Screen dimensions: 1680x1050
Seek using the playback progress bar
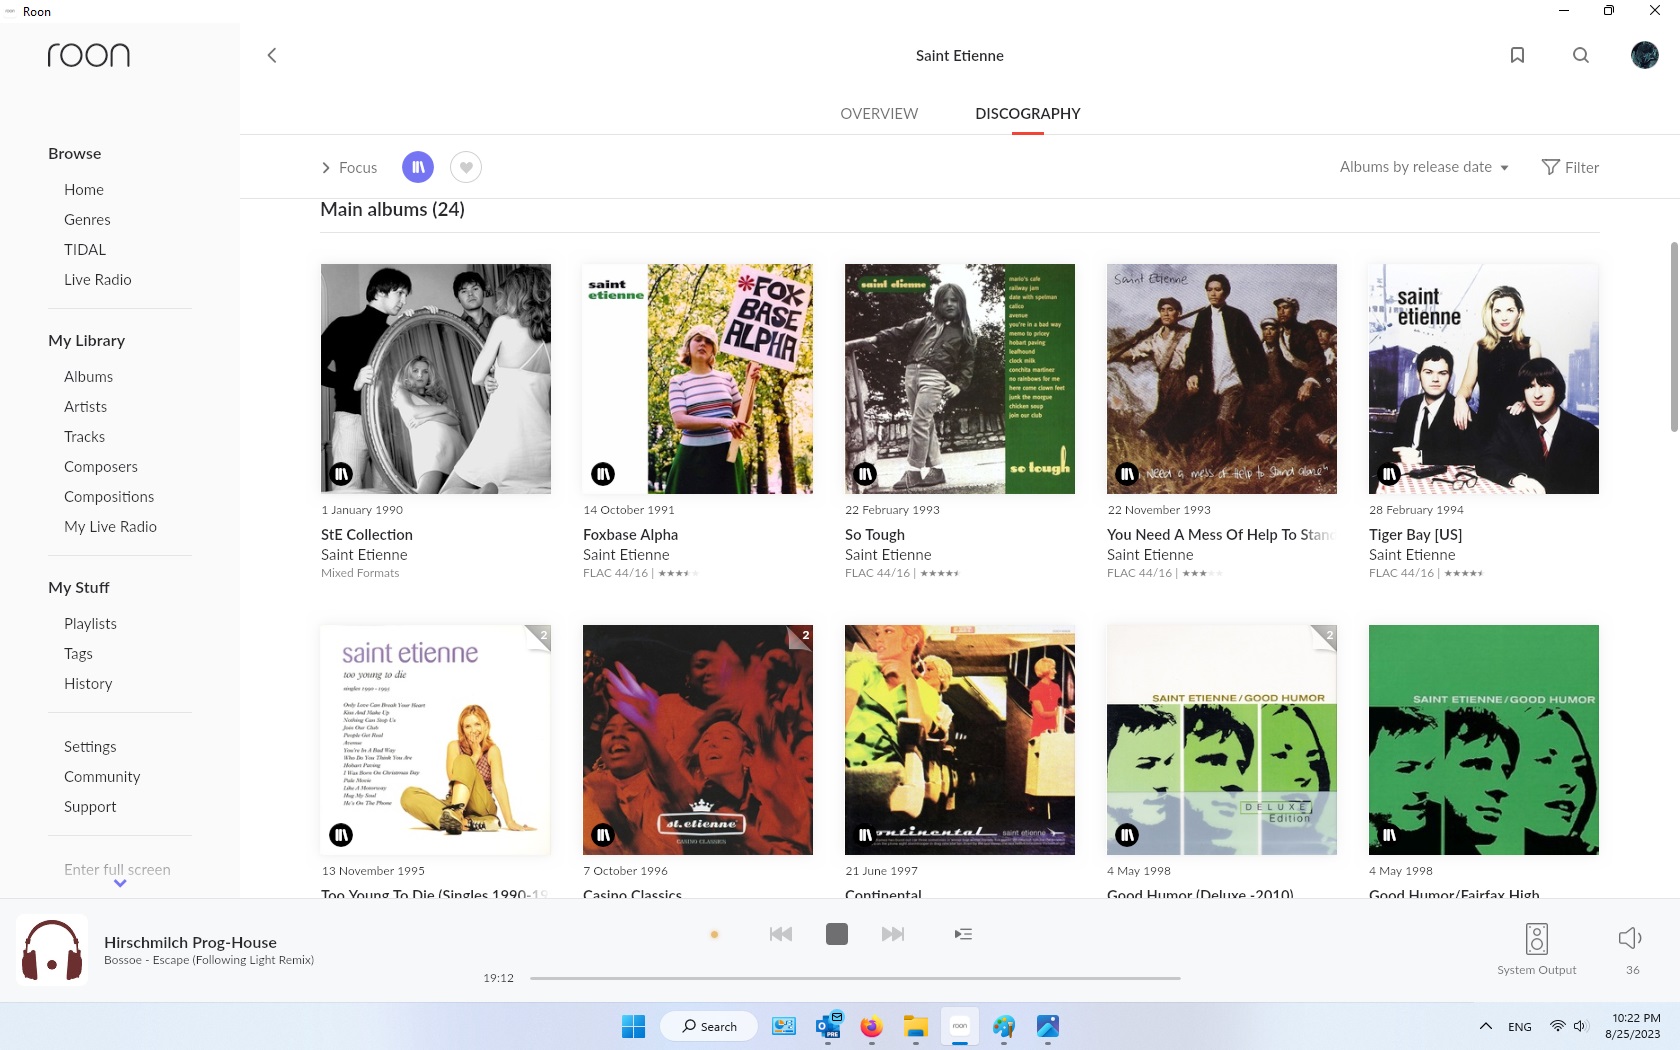click(855, 978)
